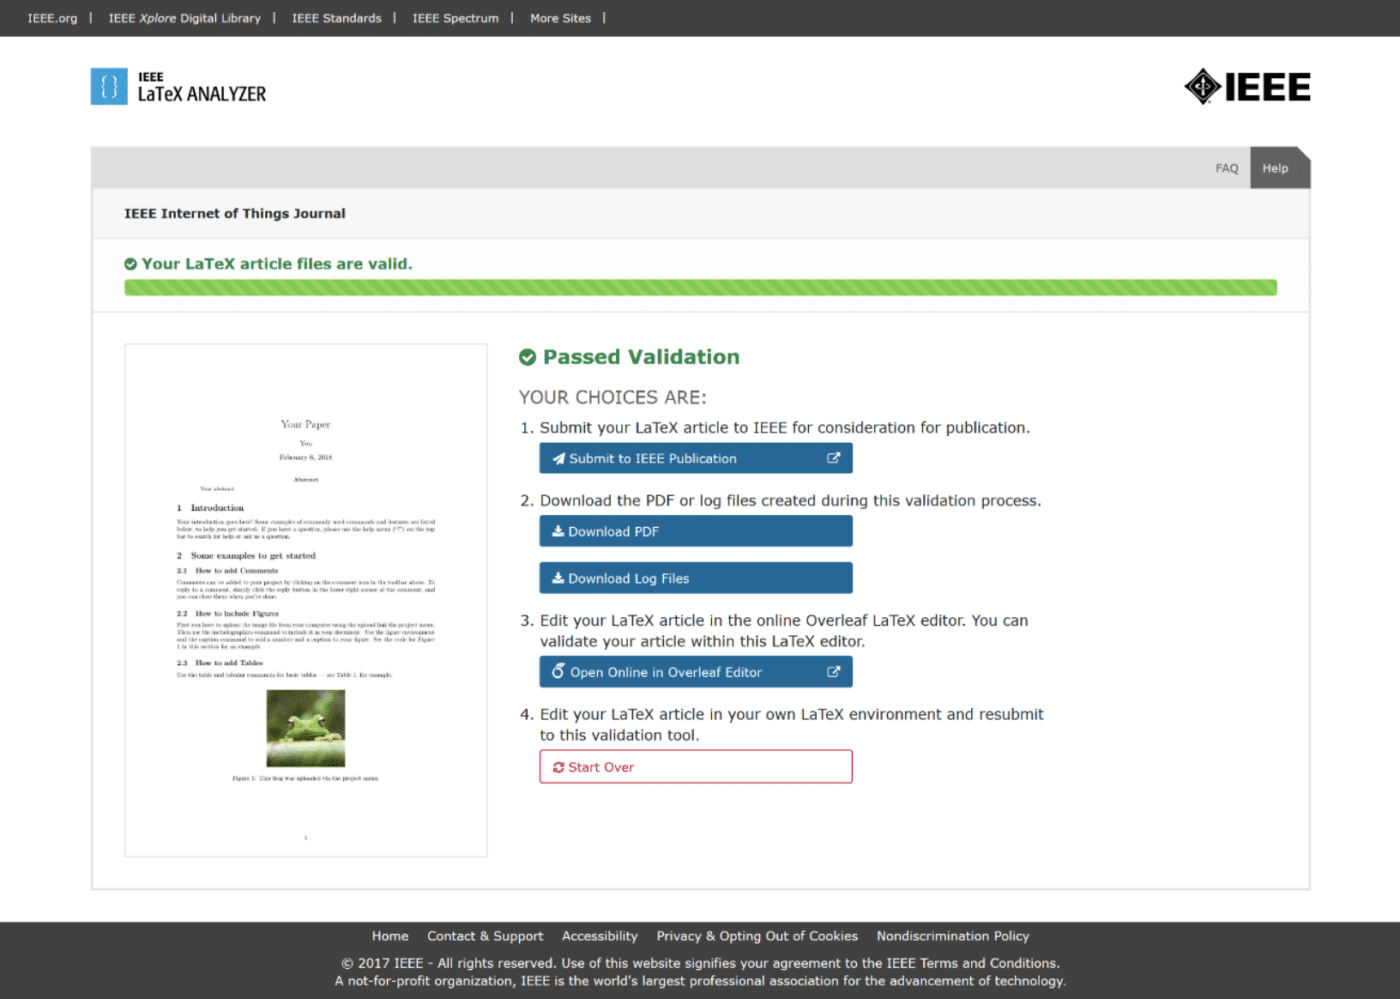The image size is (1400, 999).
Task: Click the external link icon on Overleaf Editor button
Action: click(833, 672)
